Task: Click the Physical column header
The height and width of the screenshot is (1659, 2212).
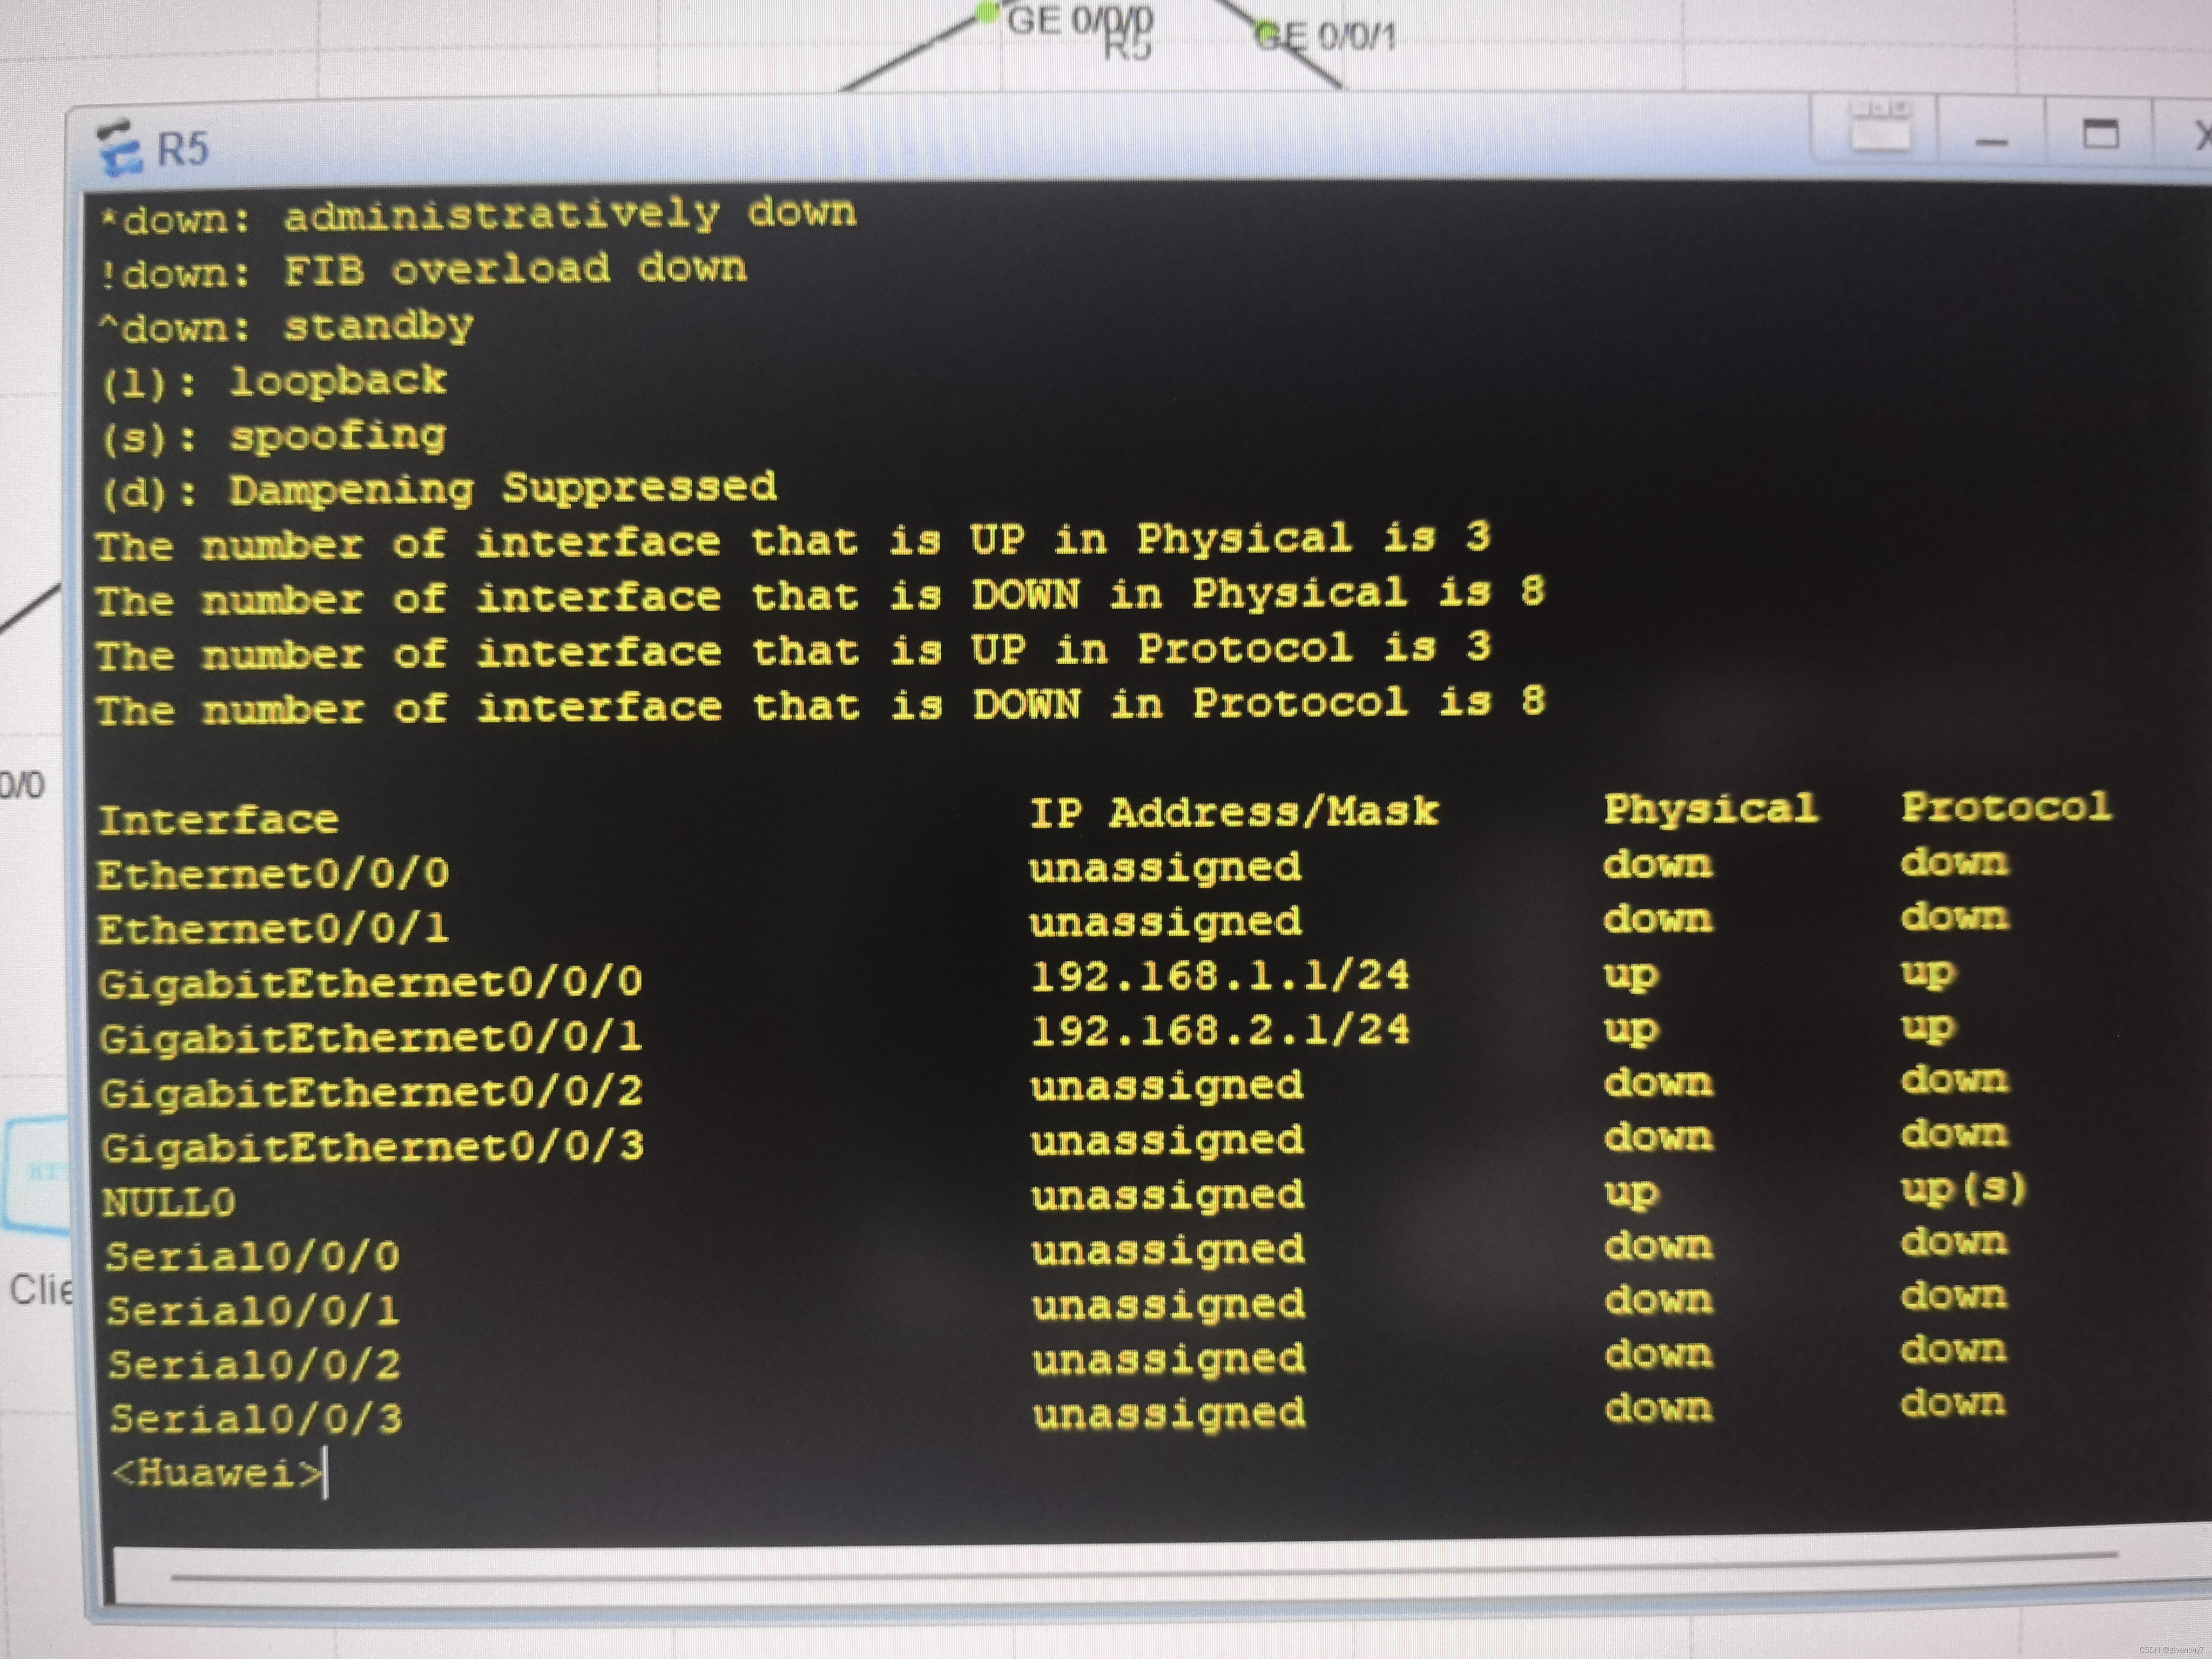Action: point(1711,809)
